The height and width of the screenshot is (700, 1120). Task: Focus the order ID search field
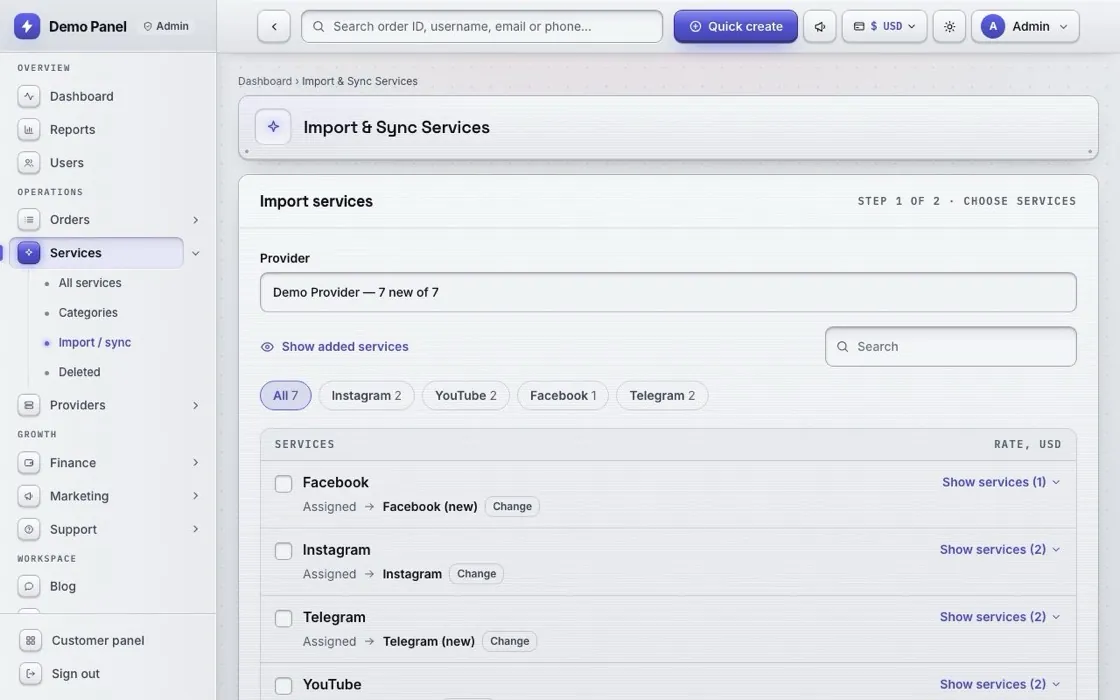[482, 26]
